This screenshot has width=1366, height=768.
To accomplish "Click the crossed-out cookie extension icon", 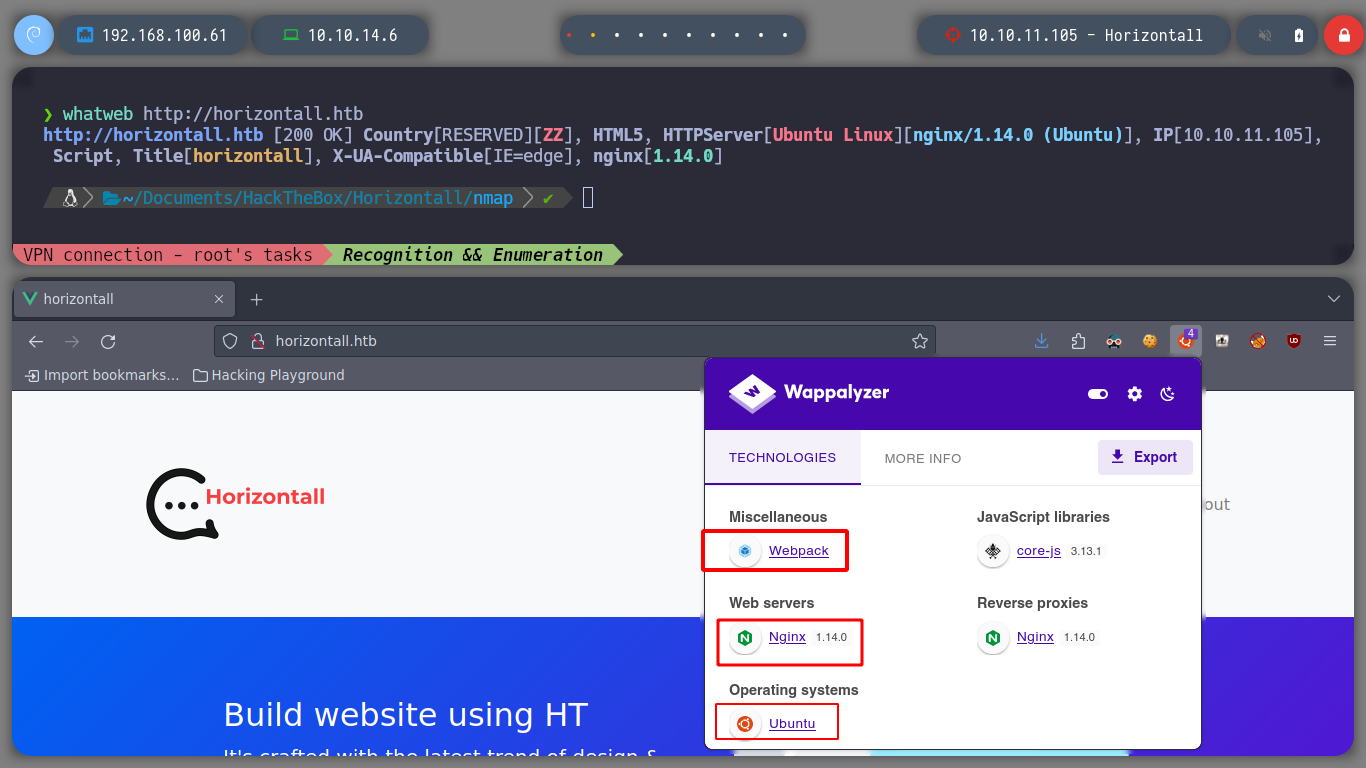I will point(1258,341).
